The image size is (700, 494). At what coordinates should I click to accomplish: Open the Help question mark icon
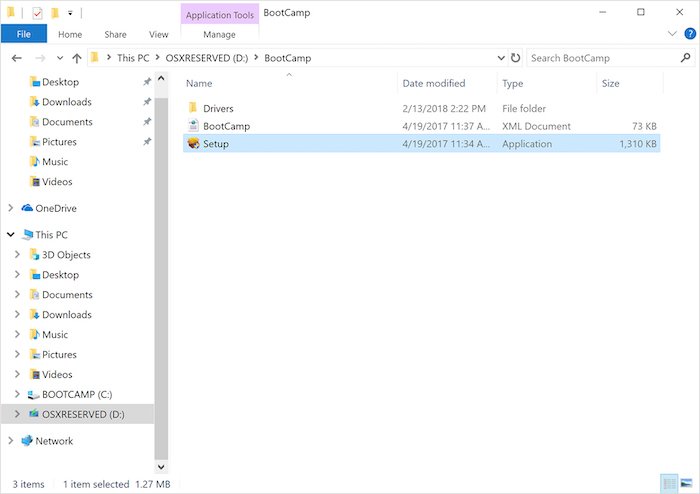click(x=690, y=33)
